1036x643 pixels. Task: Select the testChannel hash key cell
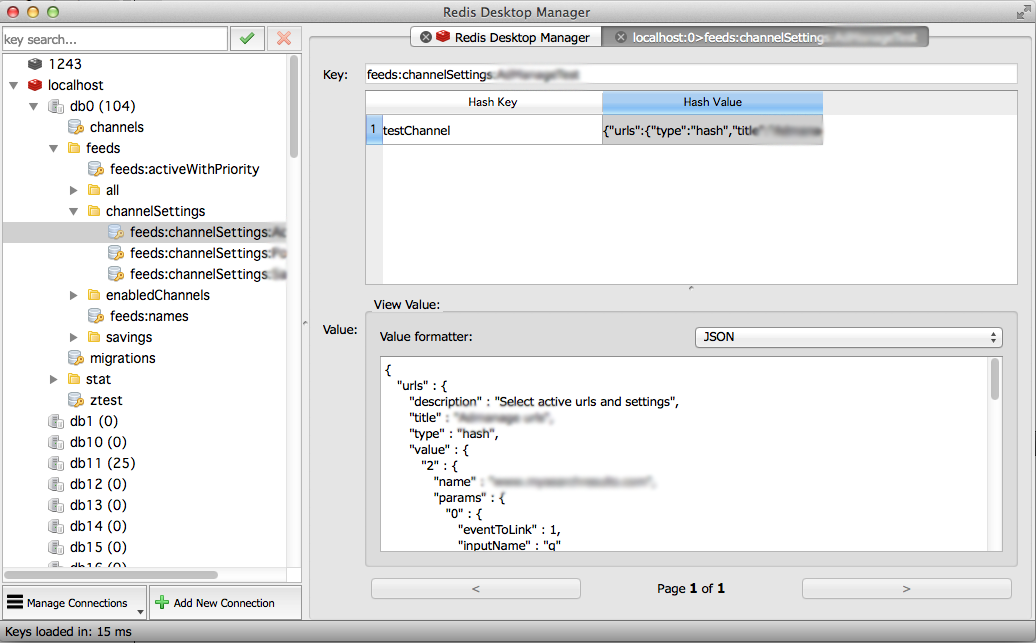click(492, 130)
